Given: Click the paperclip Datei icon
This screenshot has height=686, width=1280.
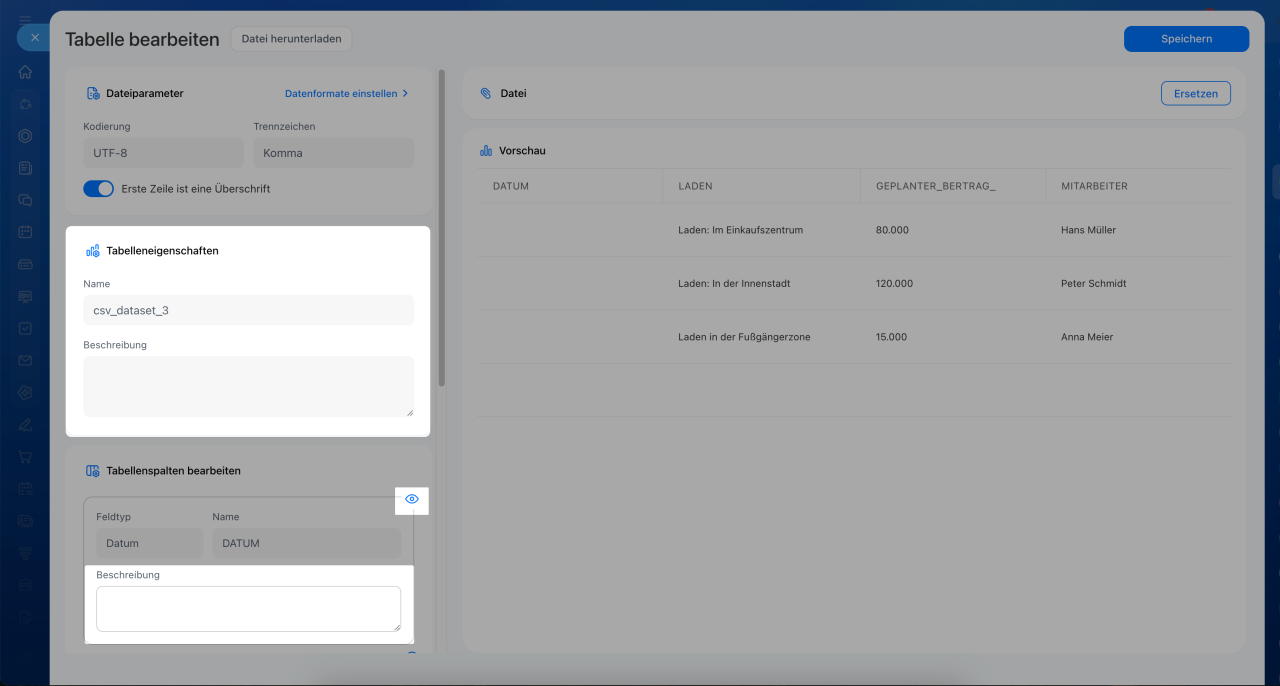Looking at the screenshot, I should point(486,93).
